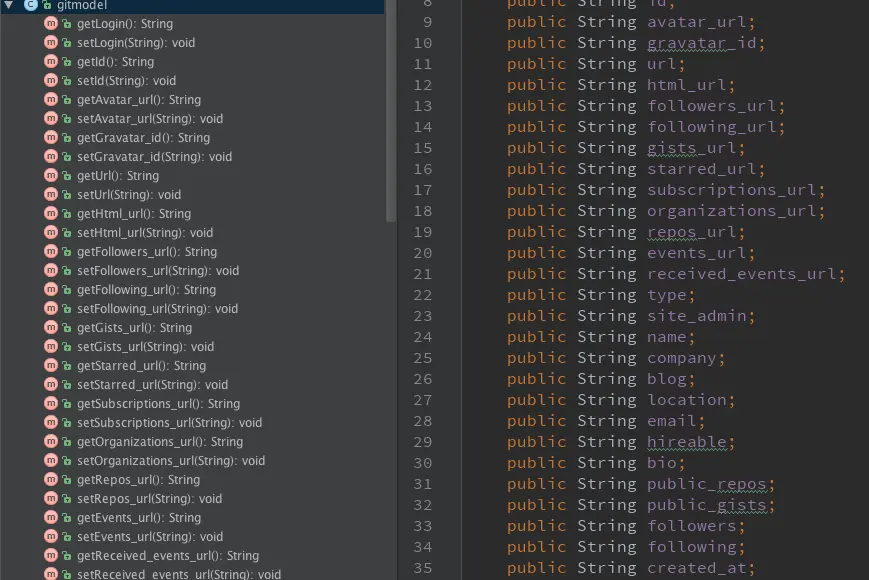Place cursor on company field
Image resolution: width=869 pixels, height=580 pixels.
681,358
